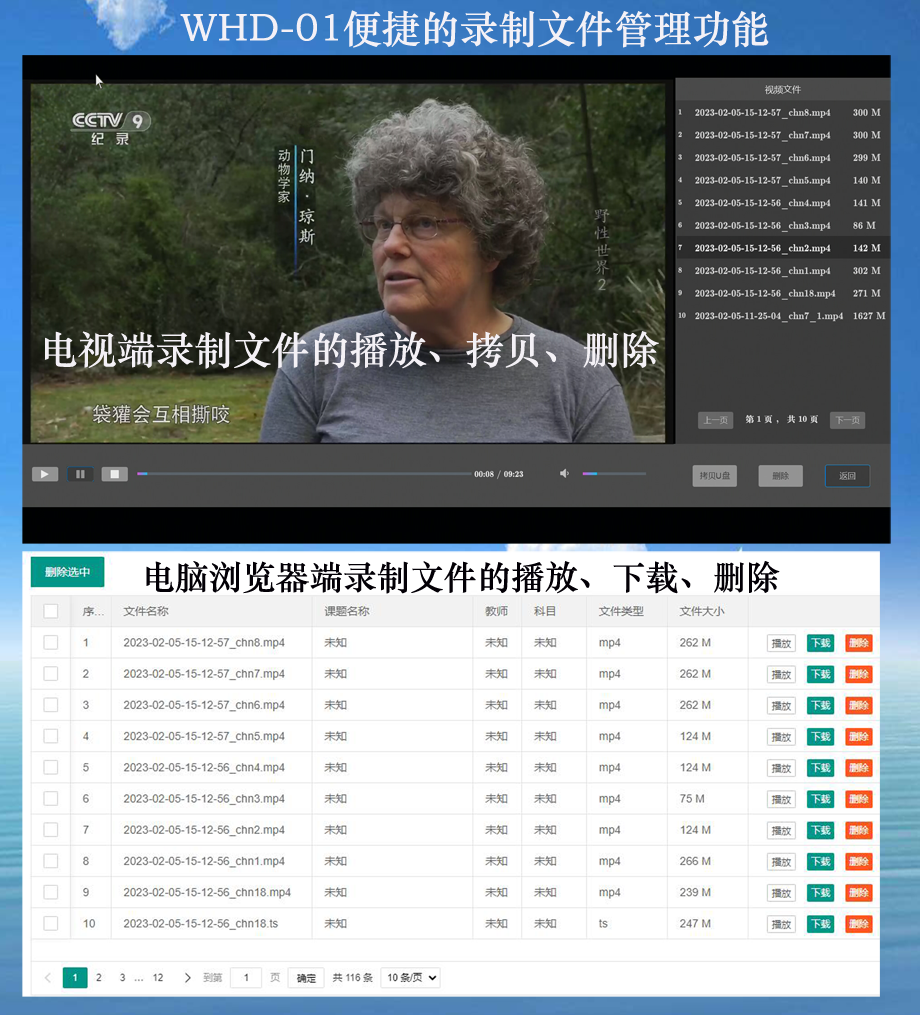Go to next pagination page arrow

pos(187,978)
